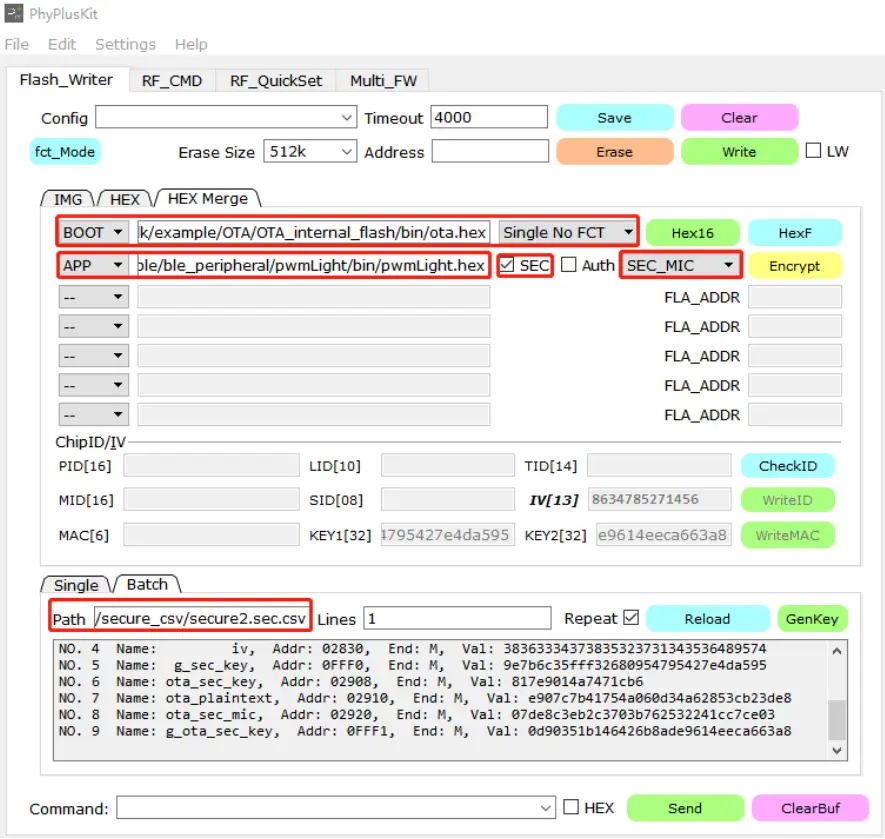
Task: Open the SEC_MIC dropdown
Action: tap(680, 265)
